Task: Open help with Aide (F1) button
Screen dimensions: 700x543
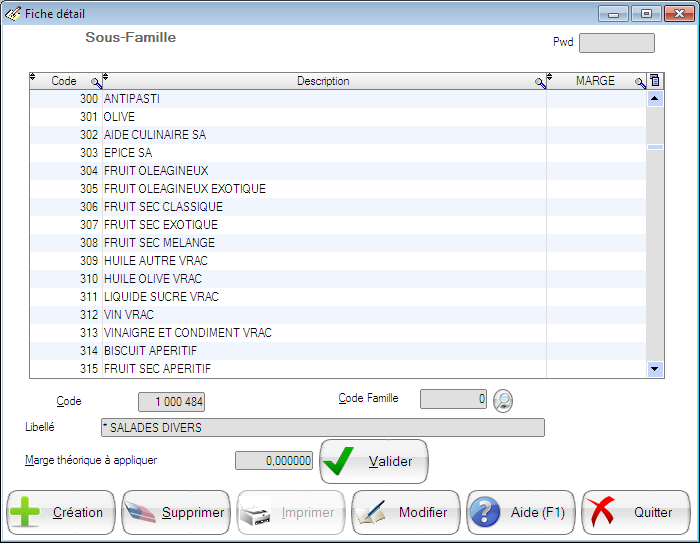Action: pyautogui.click(x=520, y=513)
